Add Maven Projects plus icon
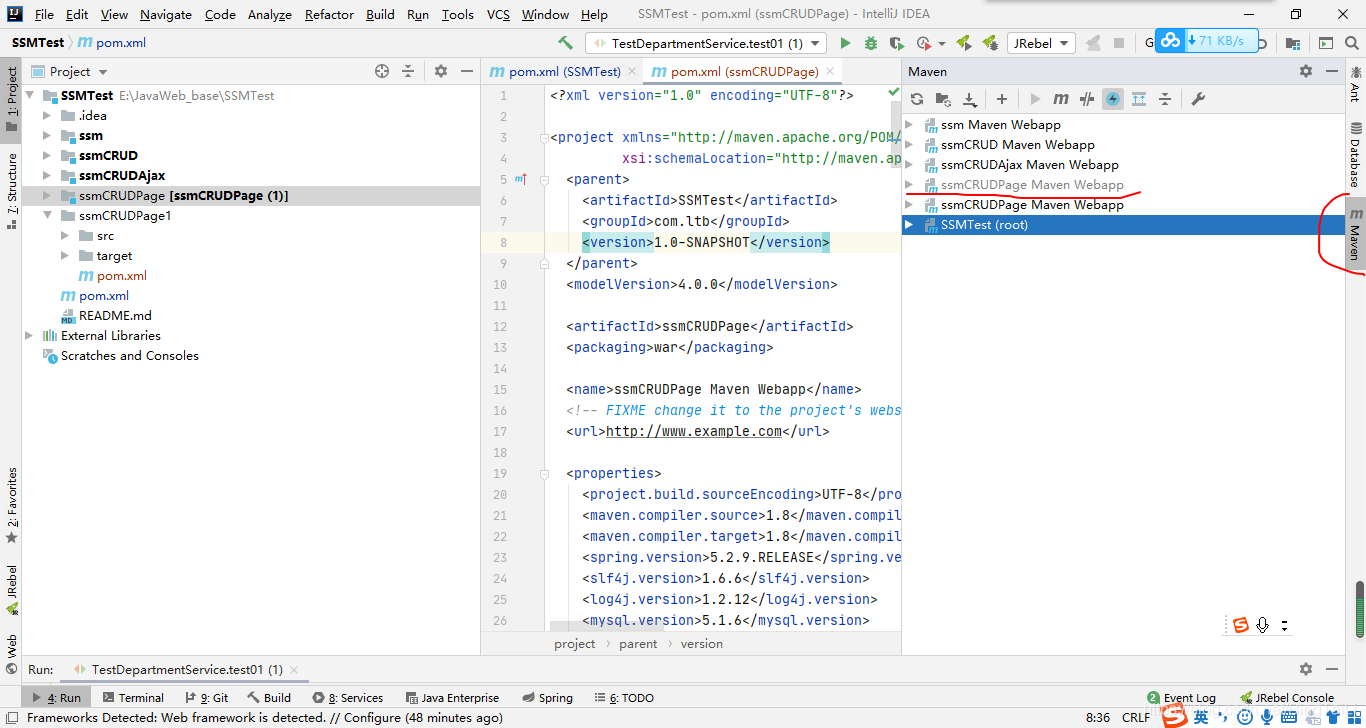Image resolution: width=1366 pixels, height=728 pixels. 1002,99
